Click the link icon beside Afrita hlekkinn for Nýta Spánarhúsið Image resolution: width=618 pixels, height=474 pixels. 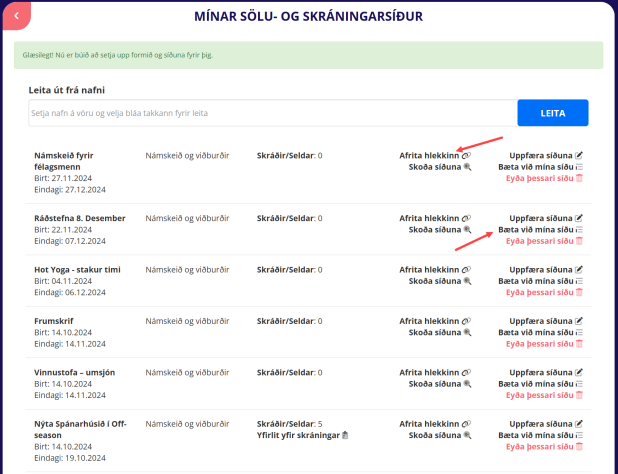[x=466, y=424]
